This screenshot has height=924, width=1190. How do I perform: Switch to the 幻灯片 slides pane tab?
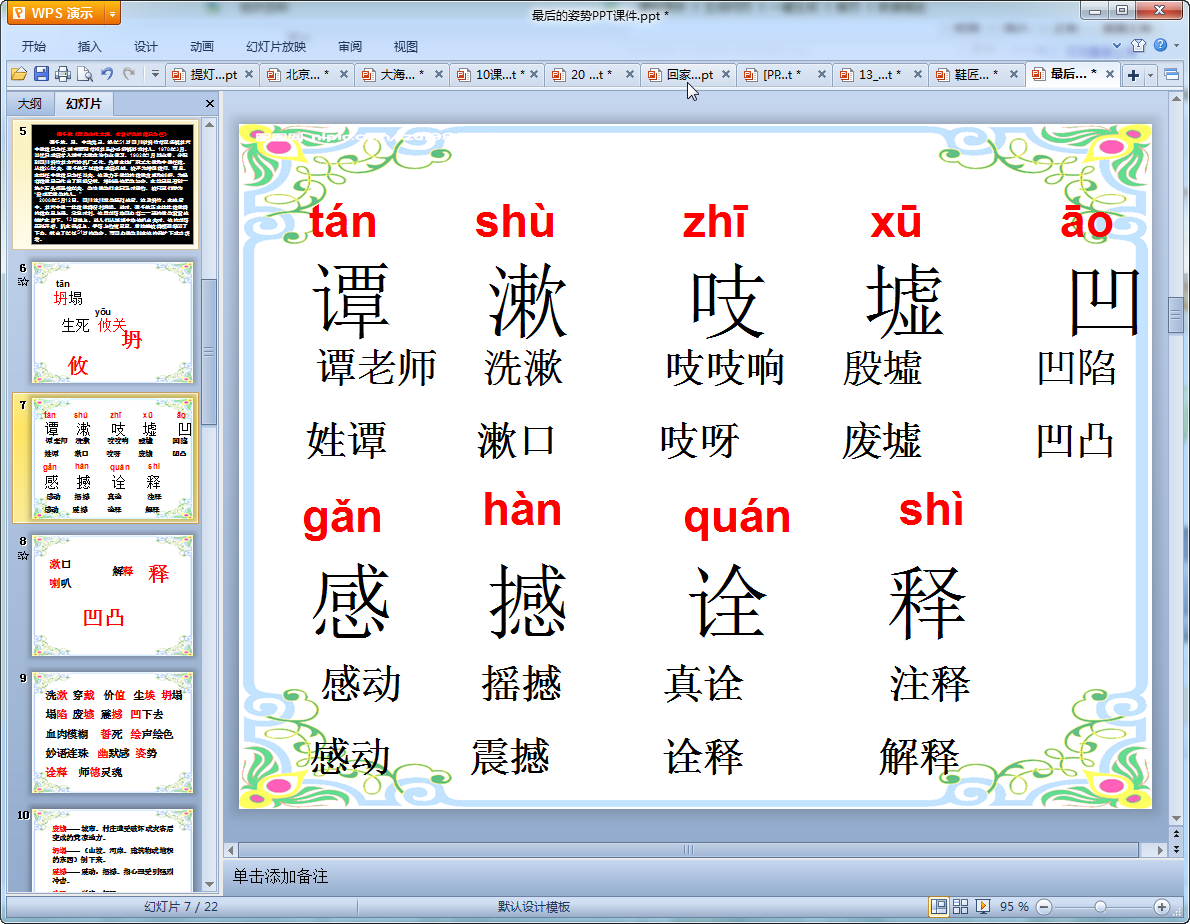coord(83,103)
